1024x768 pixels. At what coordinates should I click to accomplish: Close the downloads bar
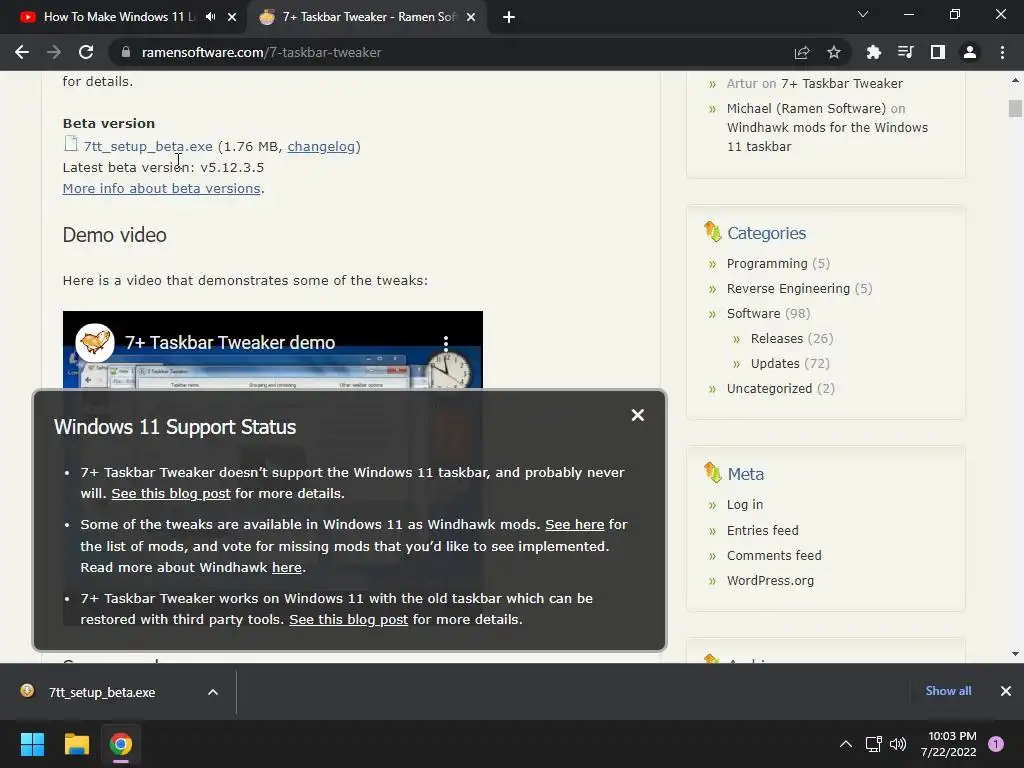(1006, 691)
